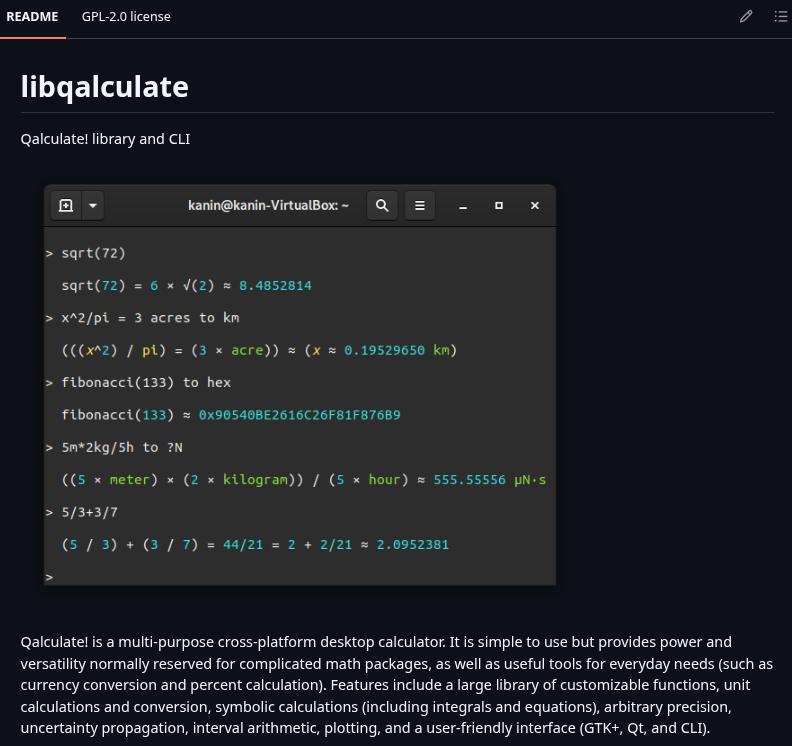Click the paragraph starting 'Qalculate! is a multi-purpose'

point(397,685)
